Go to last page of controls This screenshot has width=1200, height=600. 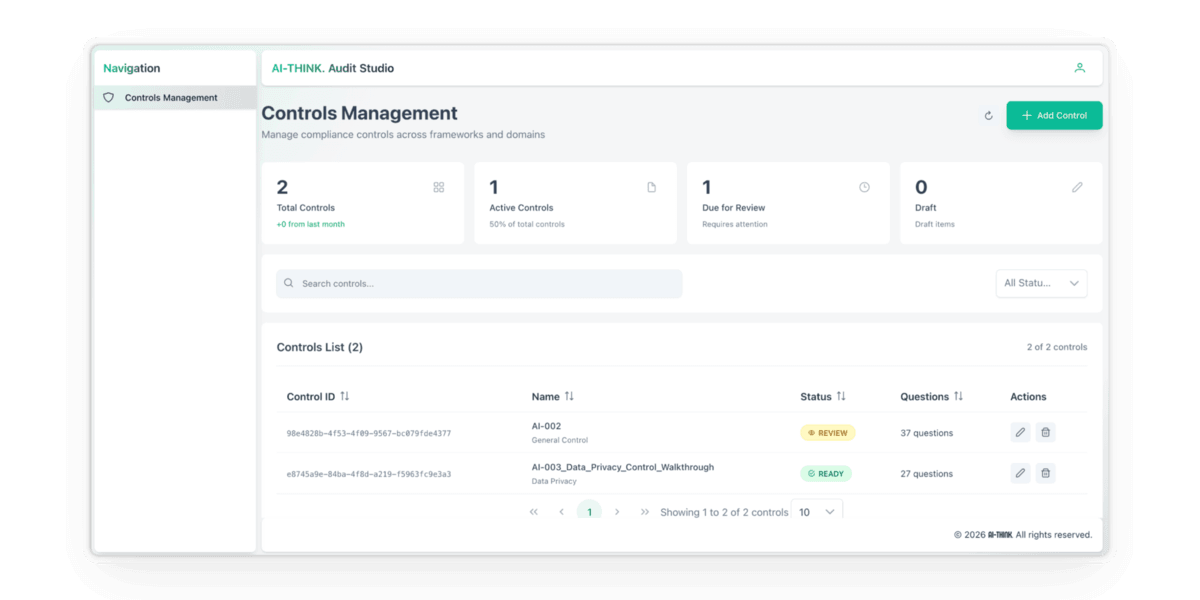[x=645, y=512]
